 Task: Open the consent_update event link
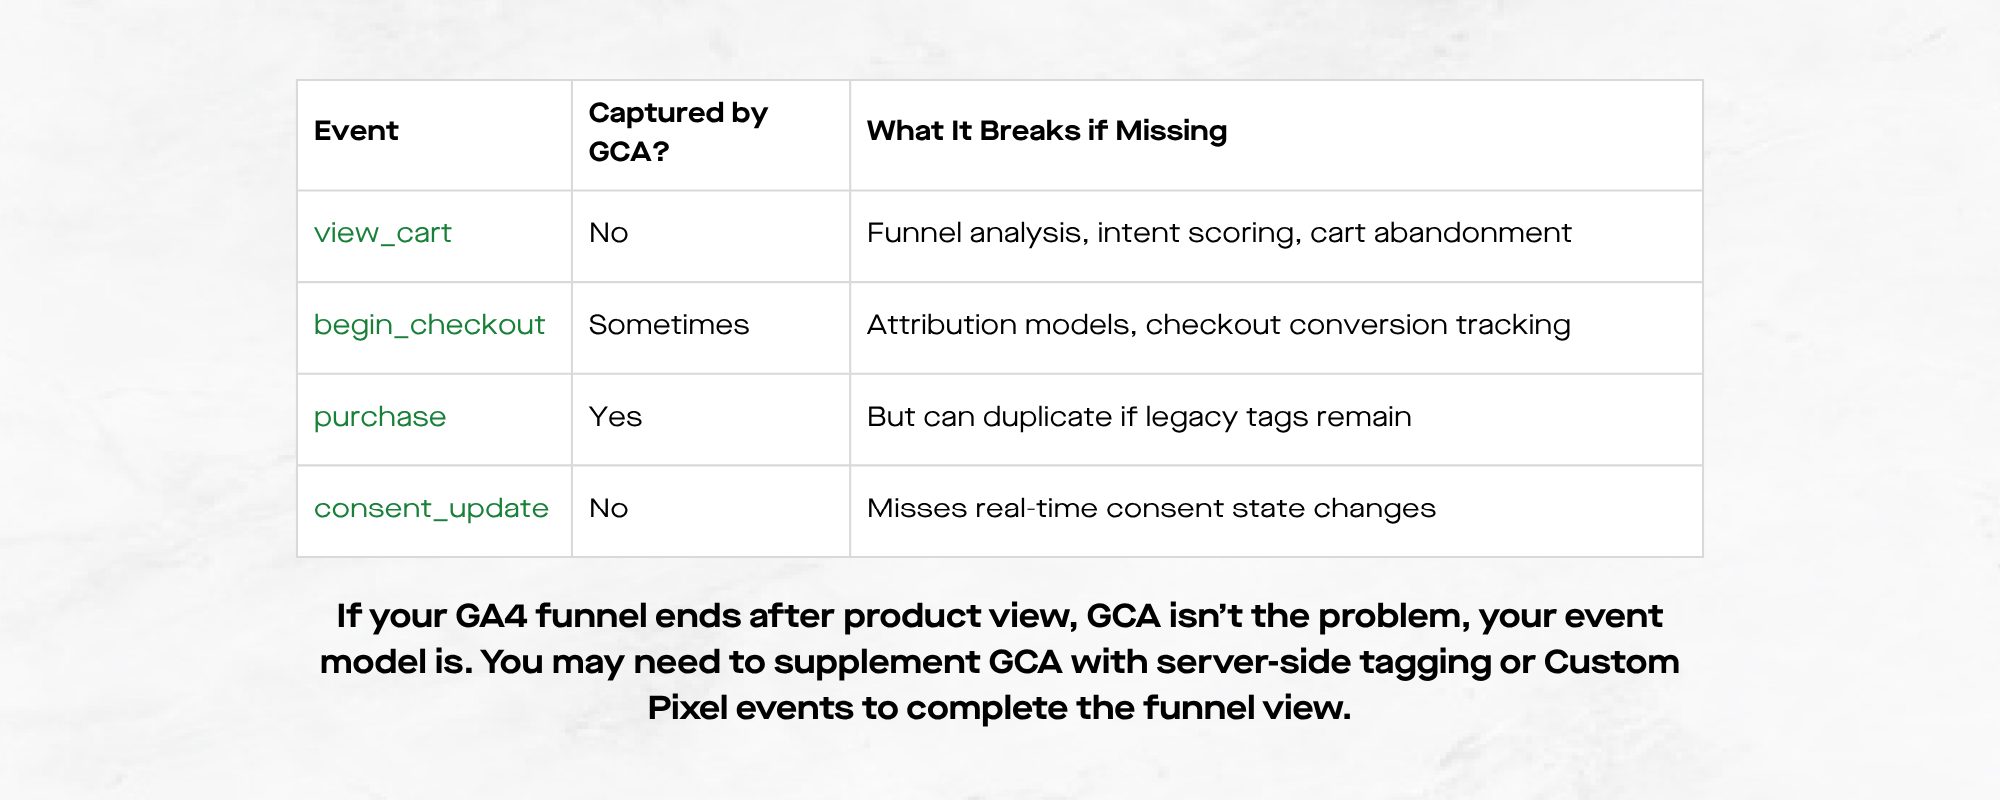point(431,509)
